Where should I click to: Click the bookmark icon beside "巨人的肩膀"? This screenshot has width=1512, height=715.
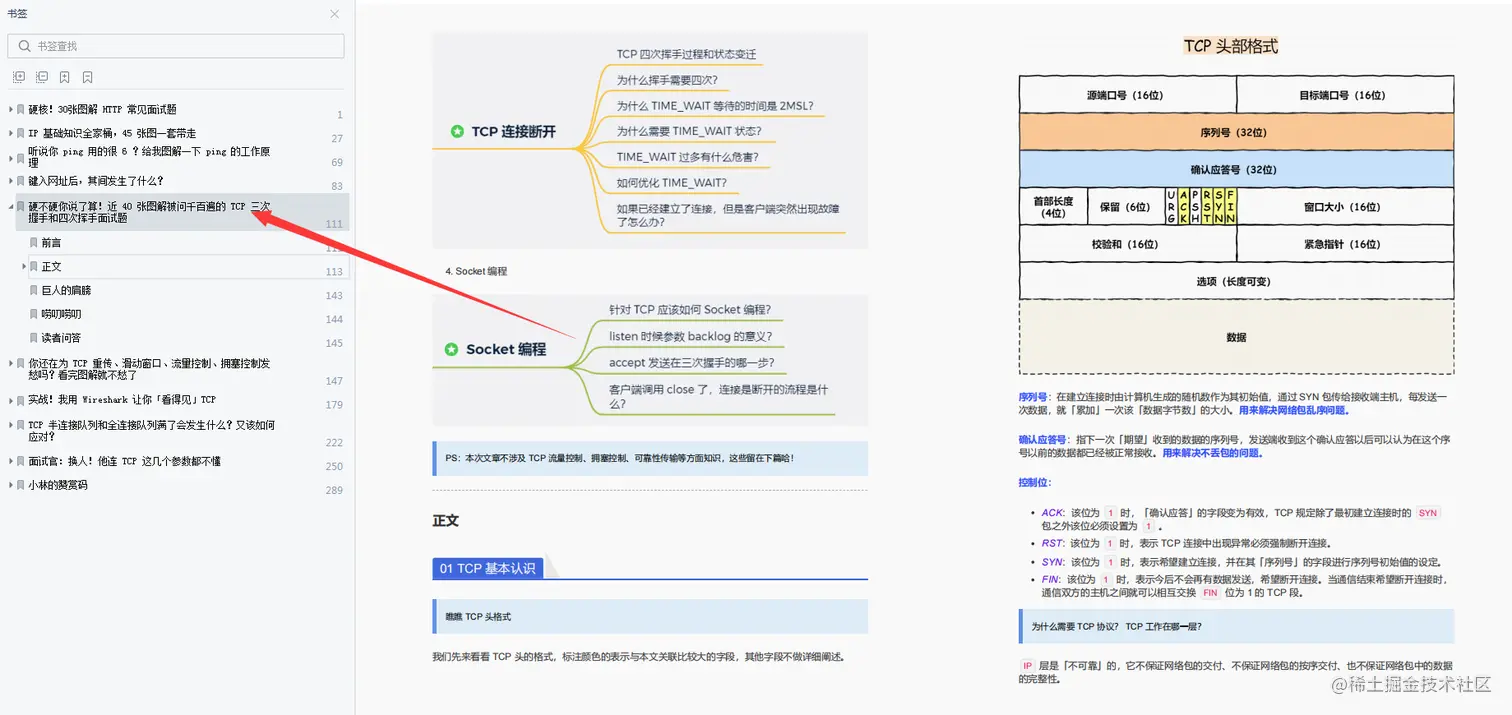point(33,290)
